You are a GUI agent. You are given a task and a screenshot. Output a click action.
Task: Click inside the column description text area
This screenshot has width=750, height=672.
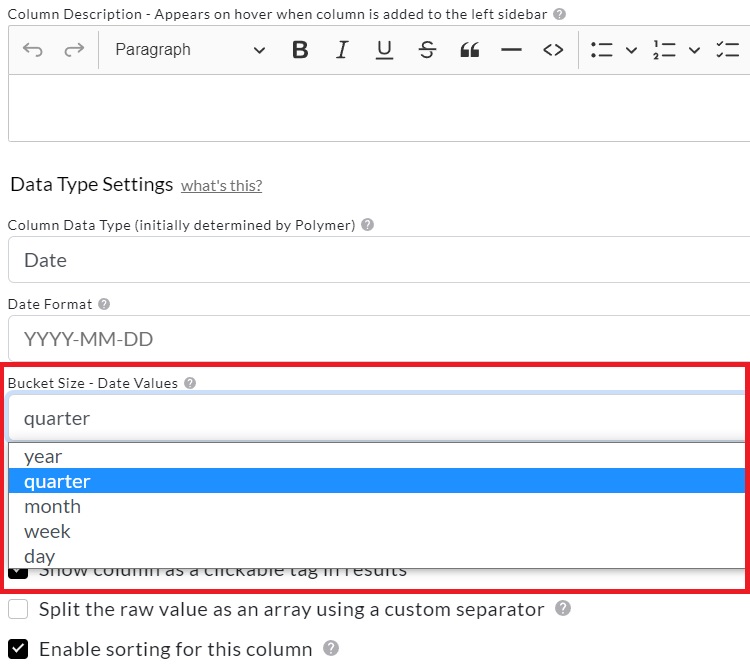tap(379, 108)
